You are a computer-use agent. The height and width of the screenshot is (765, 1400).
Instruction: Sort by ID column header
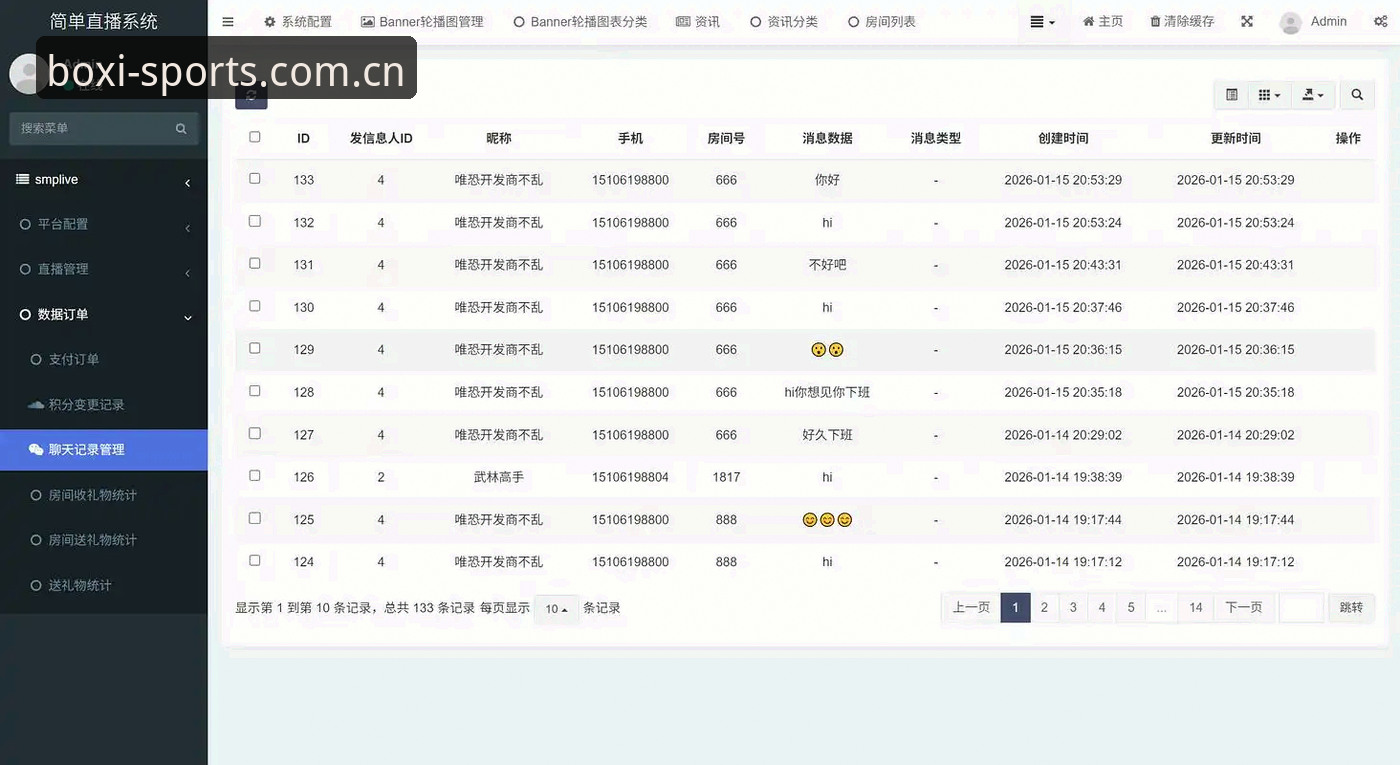(x=303, y=138)
